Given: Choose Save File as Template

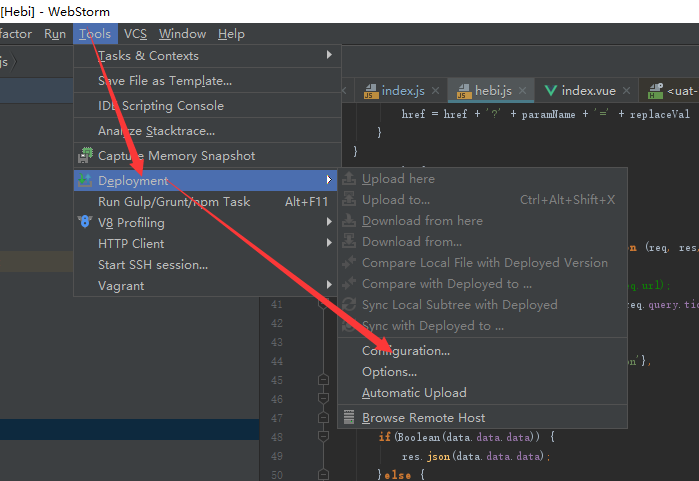Looking at the screenshot, I should point(207,81).
